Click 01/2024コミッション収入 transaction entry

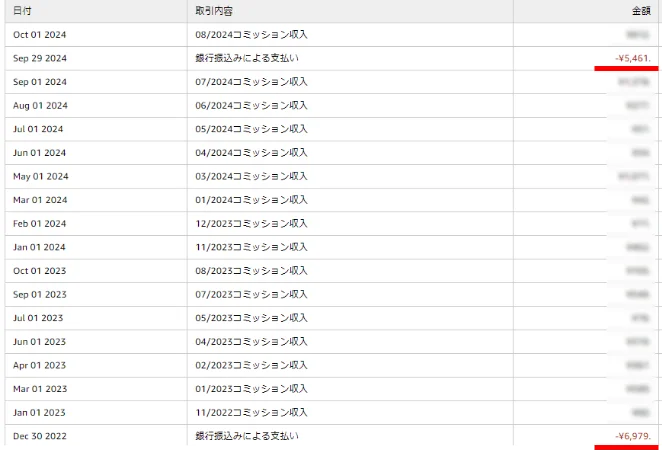pos(251,200)
